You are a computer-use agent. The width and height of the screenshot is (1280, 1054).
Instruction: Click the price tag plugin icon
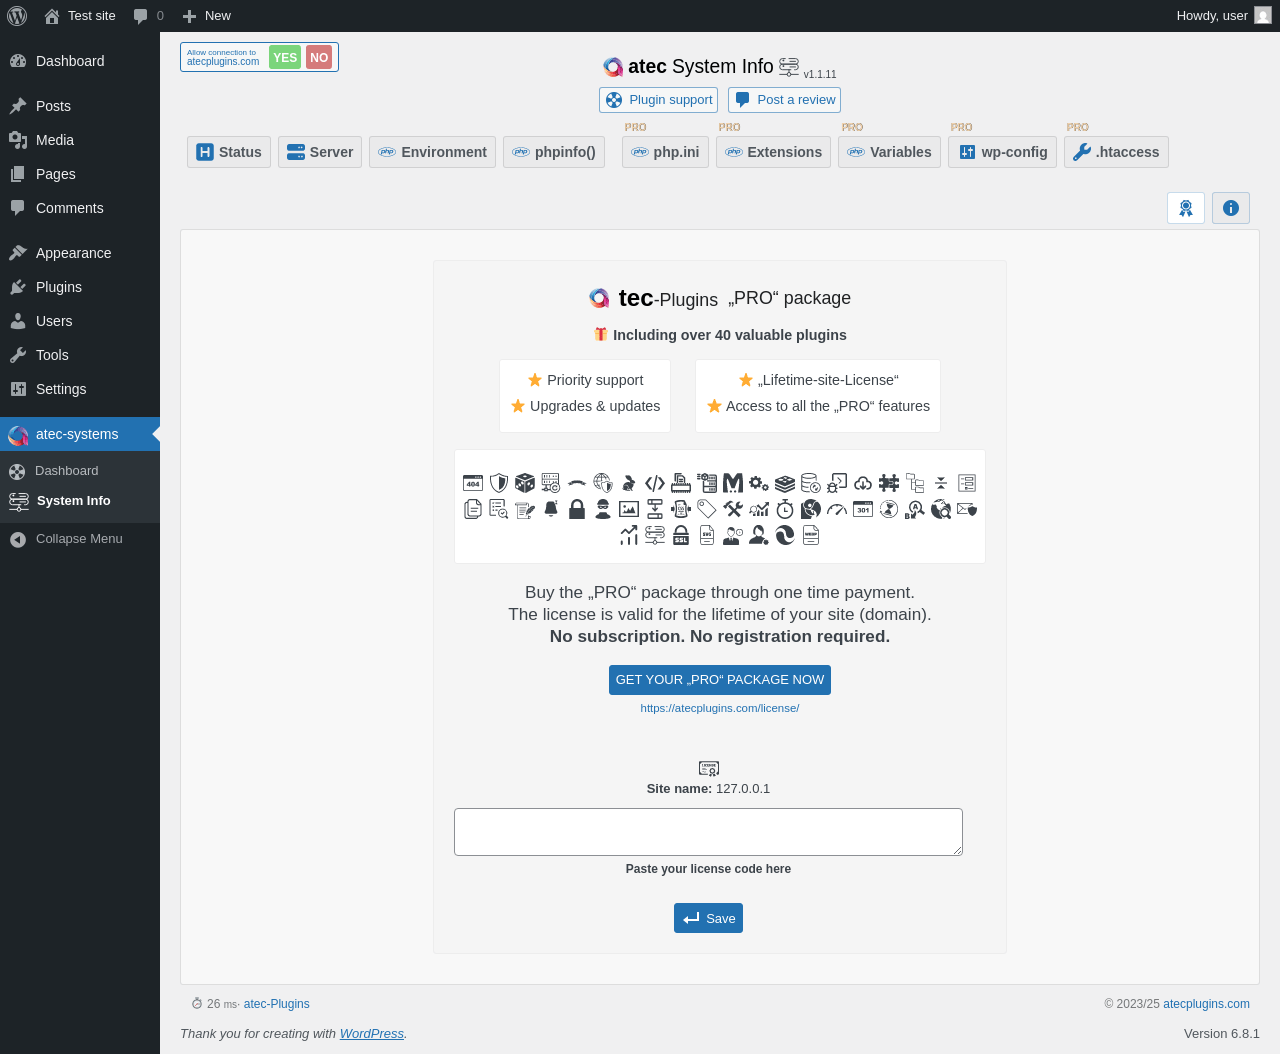pyautogui.click(x=707, y=509)
